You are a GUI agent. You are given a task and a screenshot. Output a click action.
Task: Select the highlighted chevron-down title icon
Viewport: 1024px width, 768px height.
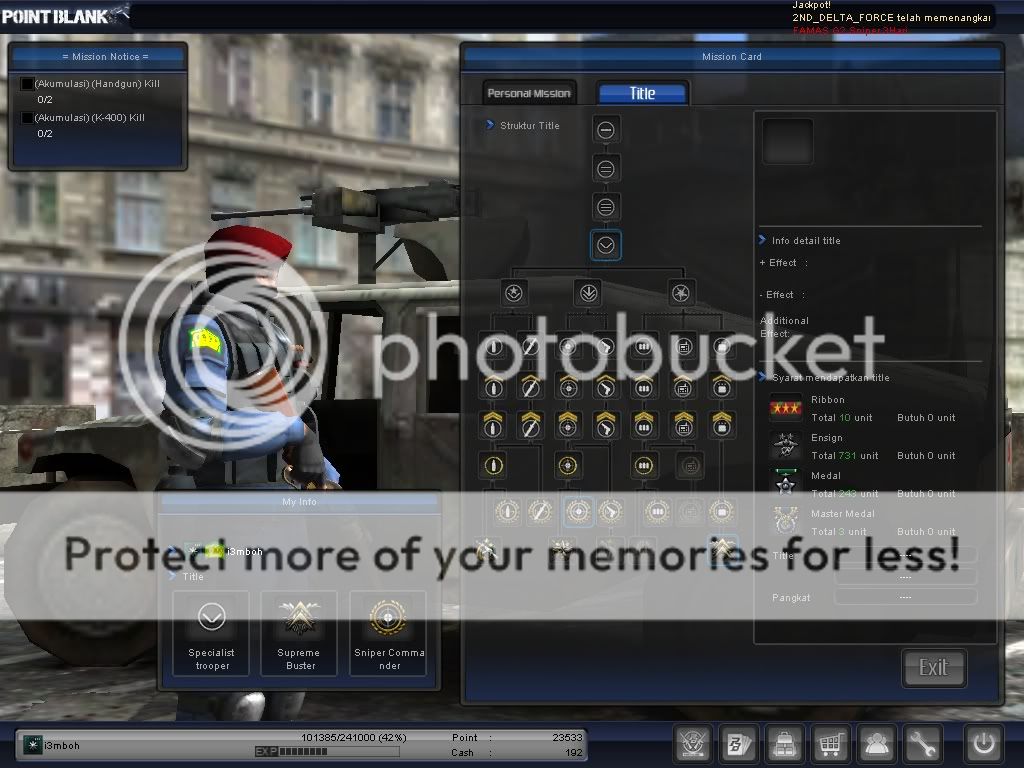tap(606, 246)
